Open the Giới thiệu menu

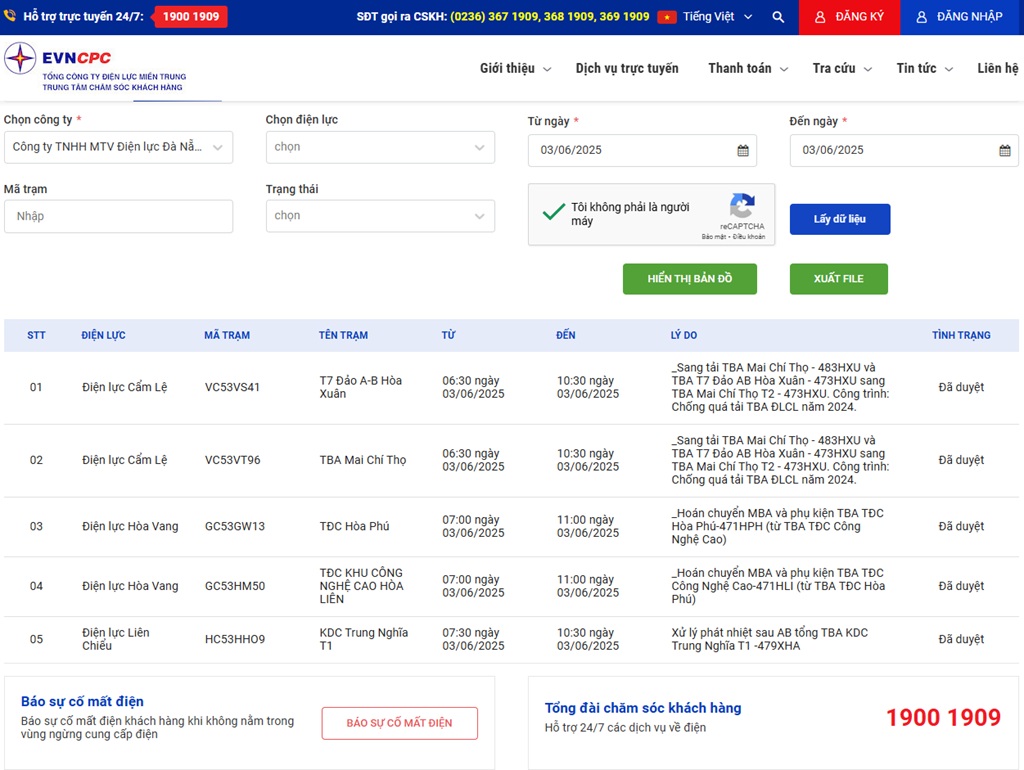tap(514, 69)
